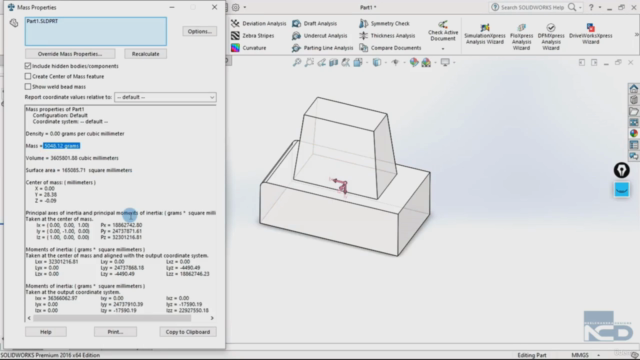Click Print button
Image resolution: width=640 pixels, height=360 pixels.
115,332
